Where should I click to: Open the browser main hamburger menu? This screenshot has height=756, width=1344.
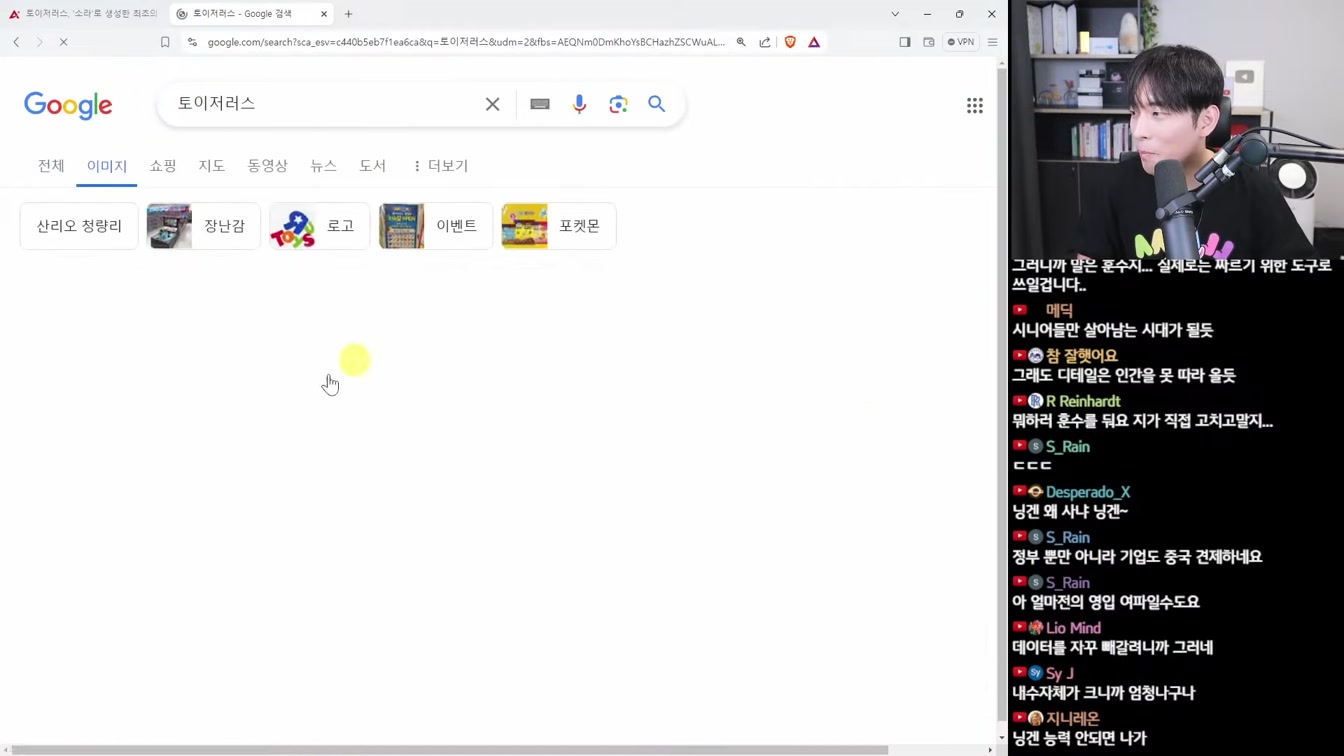pos(992,42)
